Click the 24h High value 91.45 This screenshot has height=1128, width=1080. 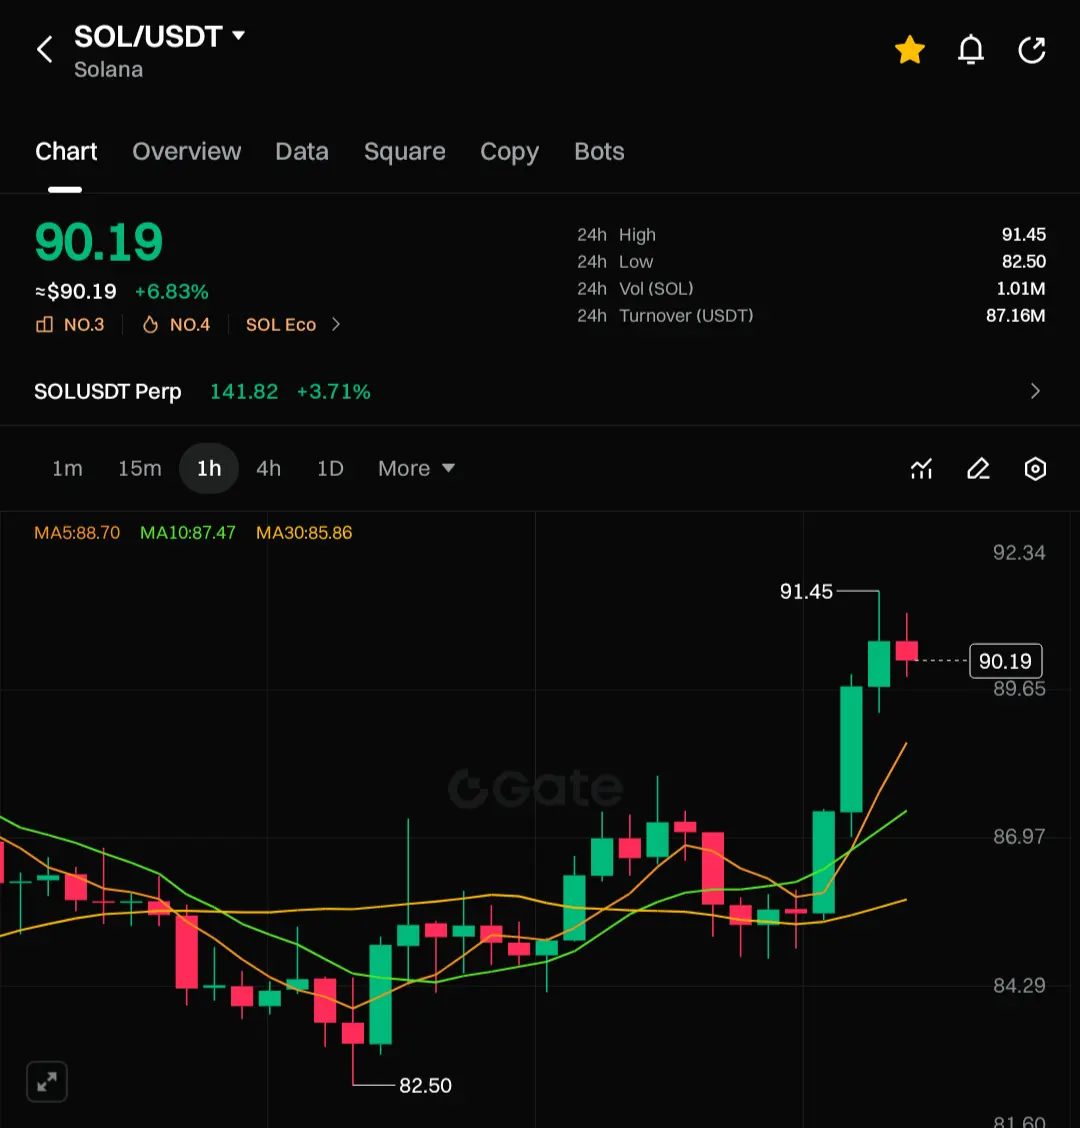[x=1023, y=235]
